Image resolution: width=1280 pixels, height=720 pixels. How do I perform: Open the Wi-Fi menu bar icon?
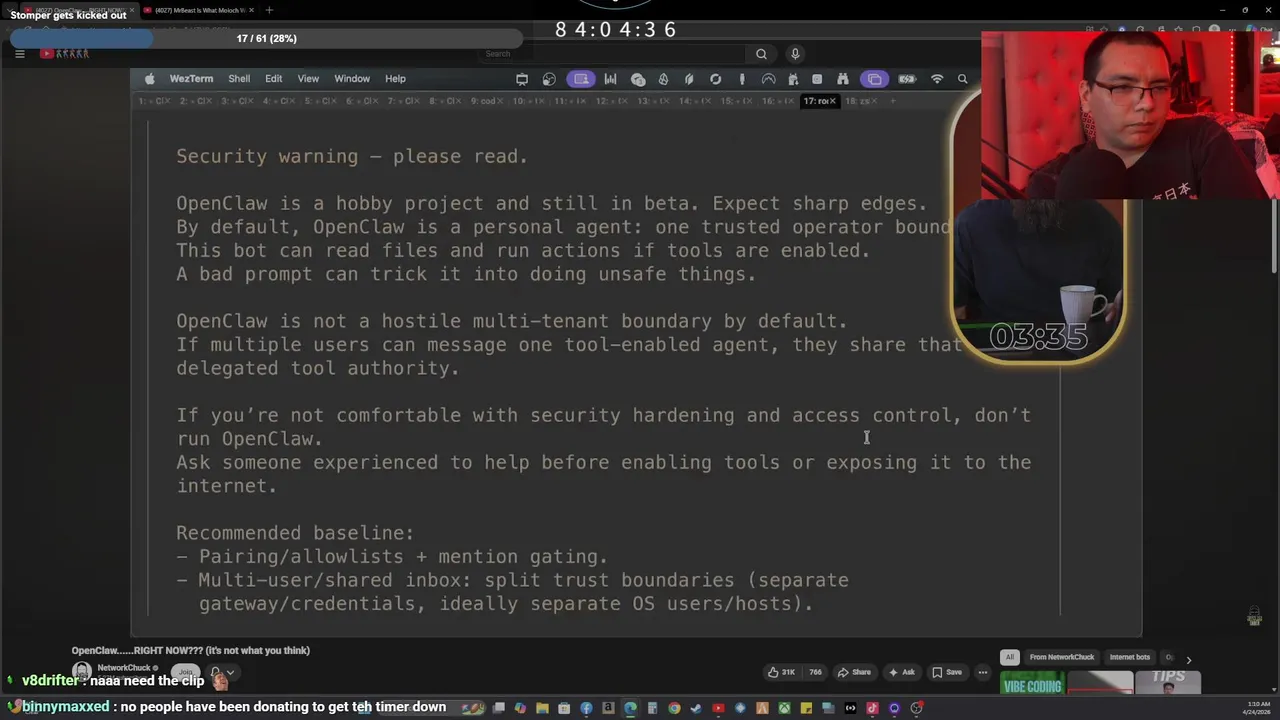point(937,79)
